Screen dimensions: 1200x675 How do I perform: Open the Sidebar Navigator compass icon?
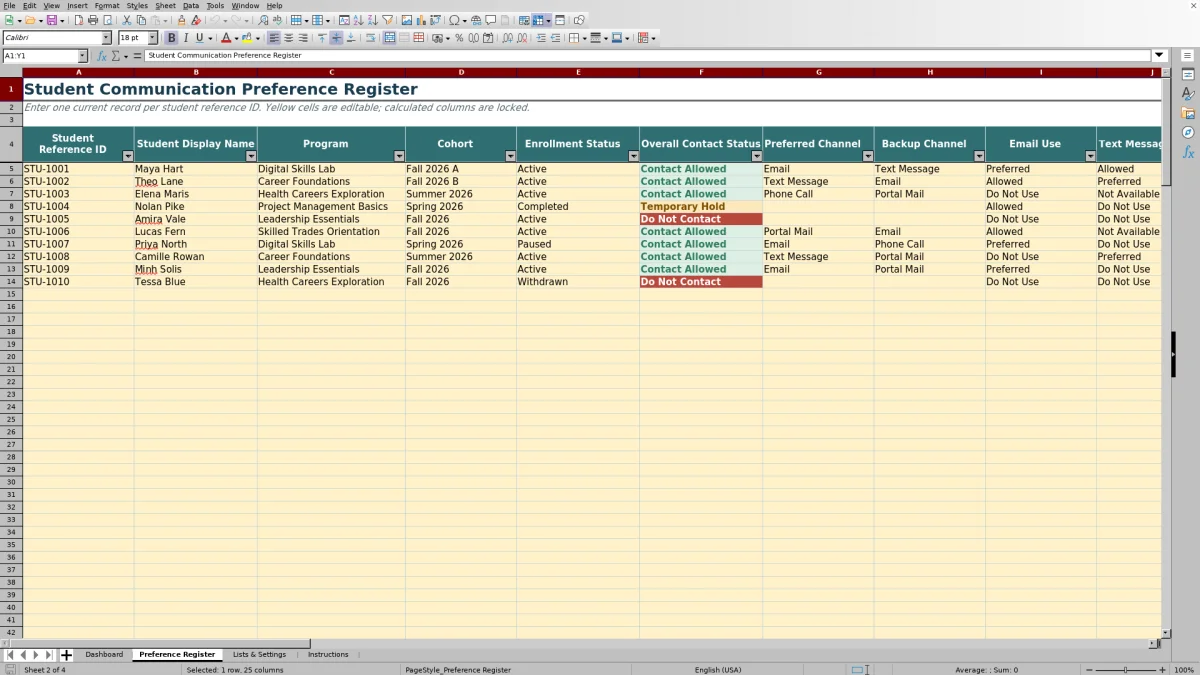coord(1188,132)
